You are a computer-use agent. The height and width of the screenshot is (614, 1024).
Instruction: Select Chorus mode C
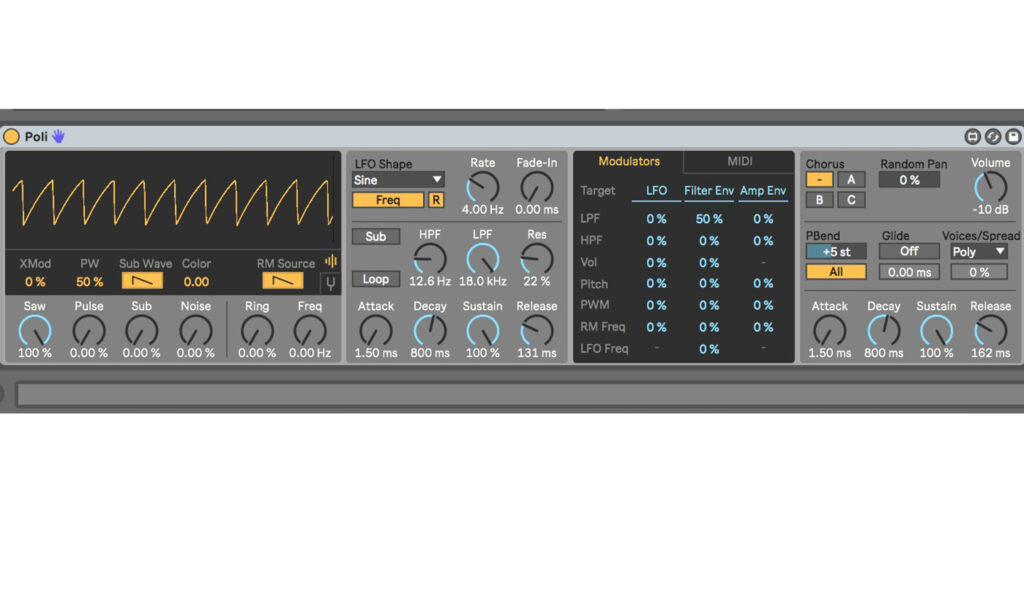(851, 200)
